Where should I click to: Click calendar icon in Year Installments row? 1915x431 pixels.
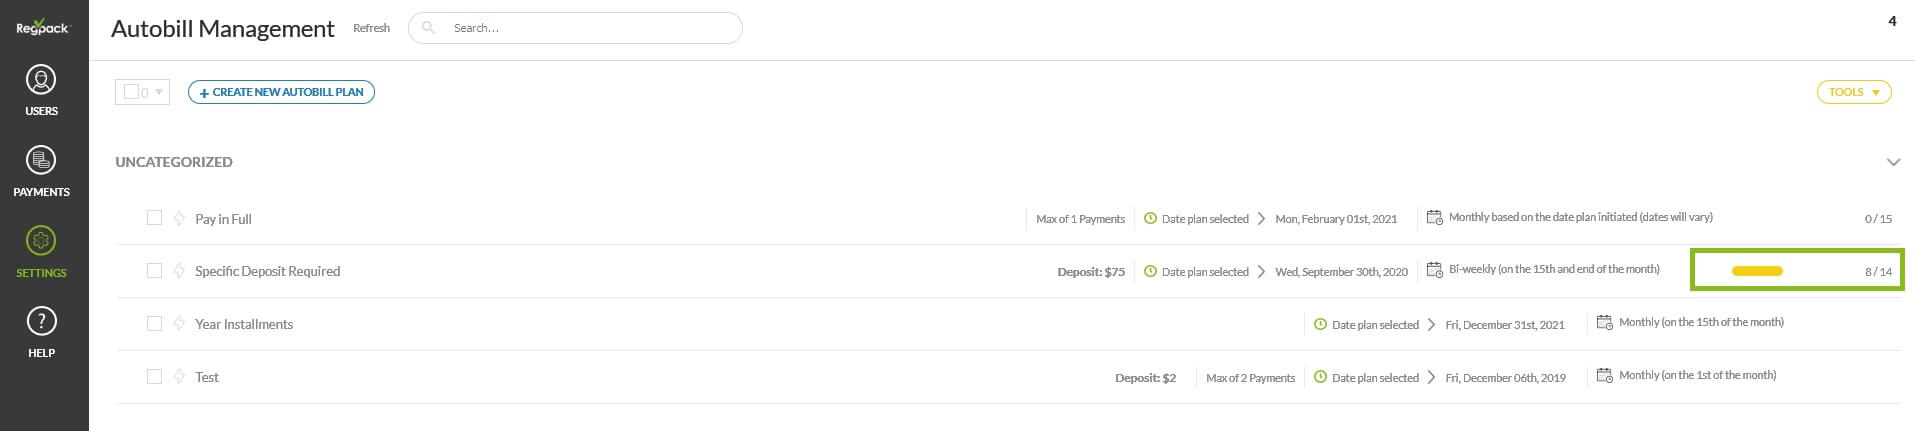click(x=1604, y=322)
